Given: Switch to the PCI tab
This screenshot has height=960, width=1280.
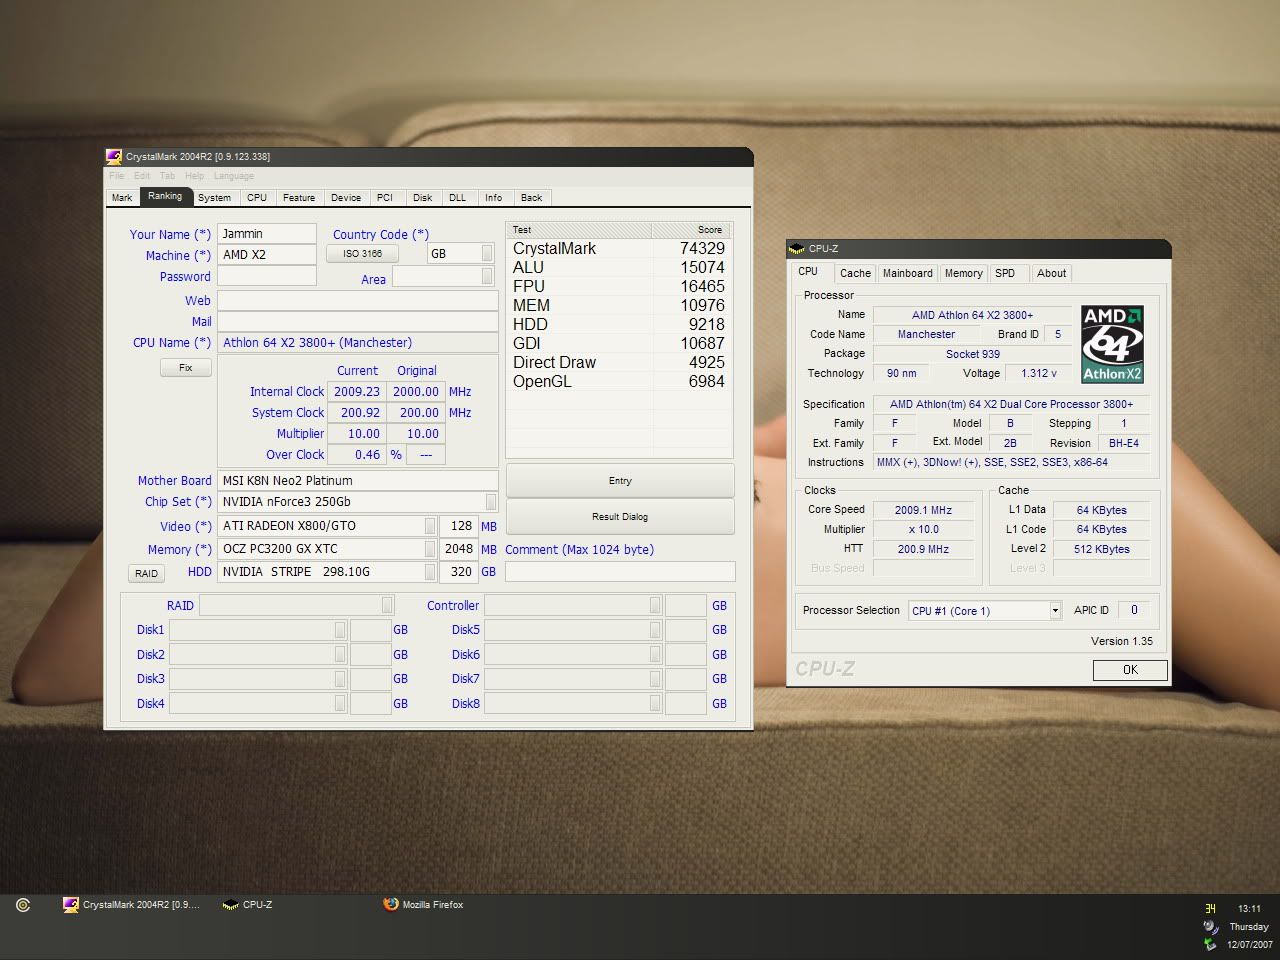Looking at the screenshot, I should click(385, 198).
